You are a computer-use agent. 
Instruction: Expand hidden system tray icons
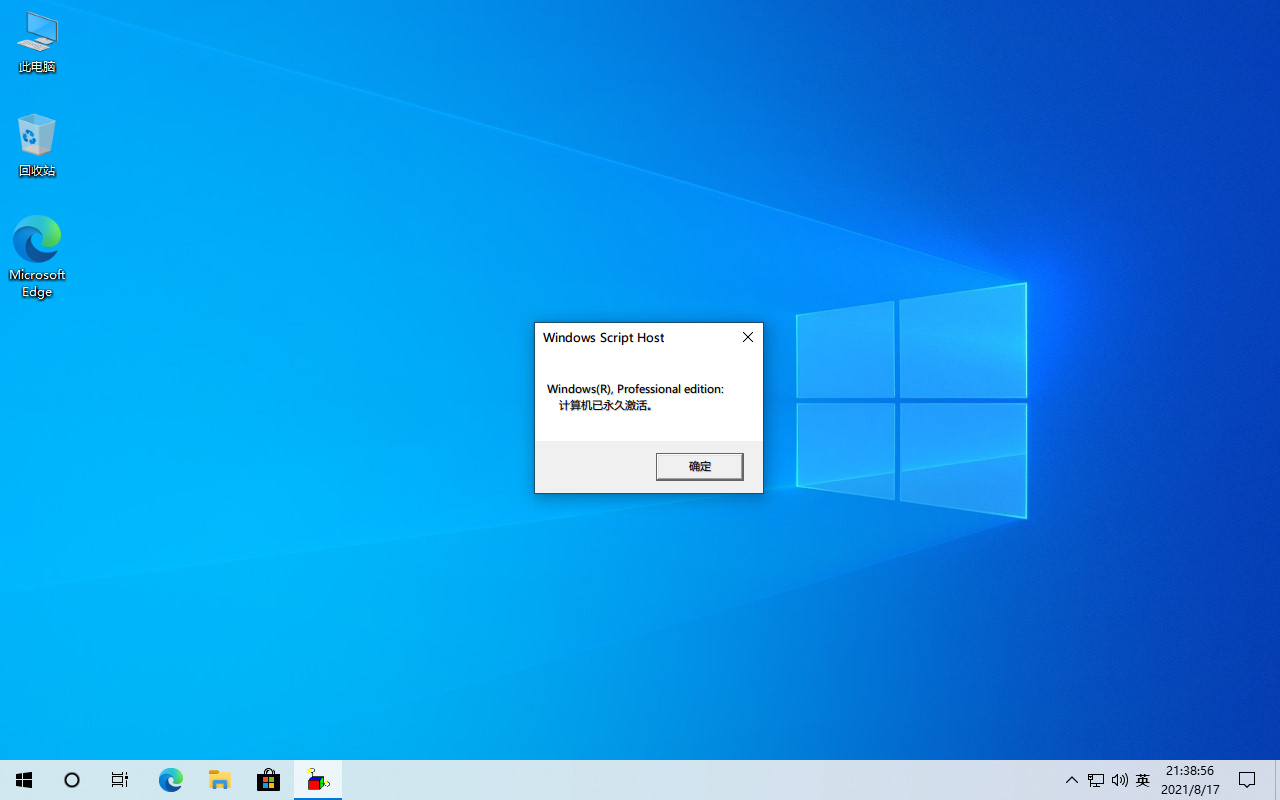[1072, 780]
